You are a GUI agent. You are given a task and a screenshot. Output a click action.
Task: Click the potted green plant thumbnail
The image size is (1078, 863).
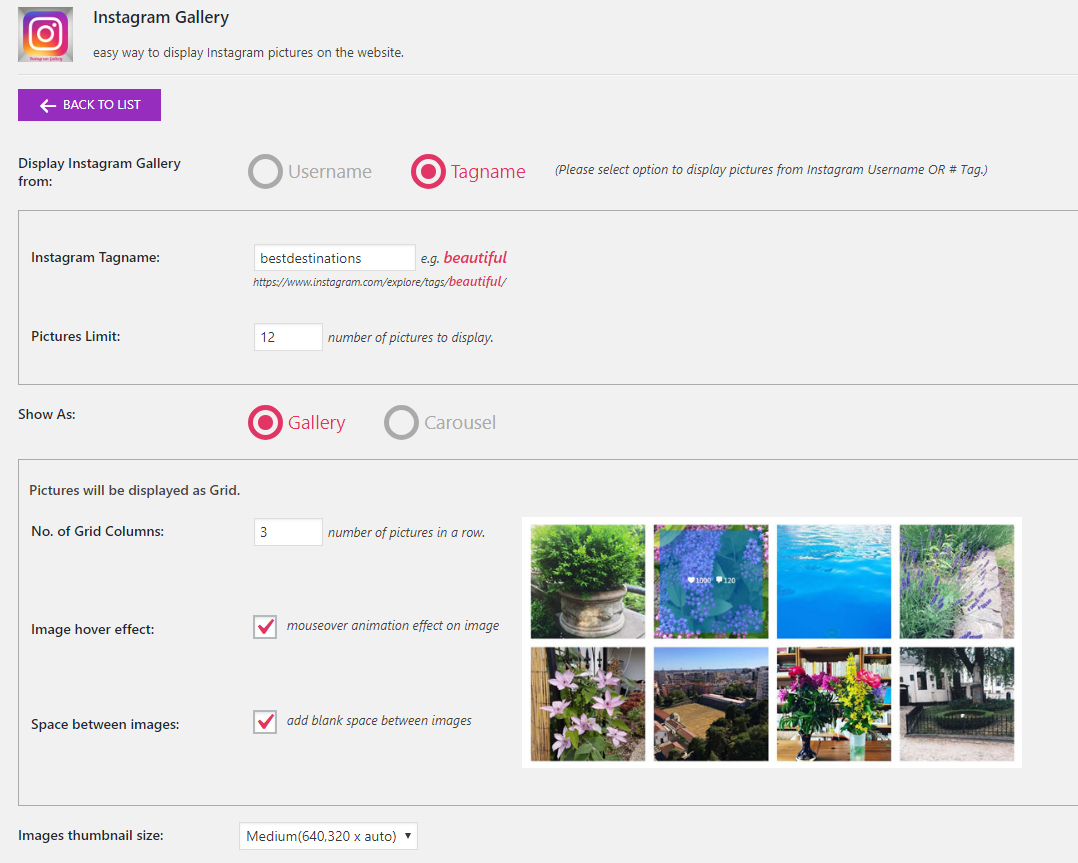[588, 582]
